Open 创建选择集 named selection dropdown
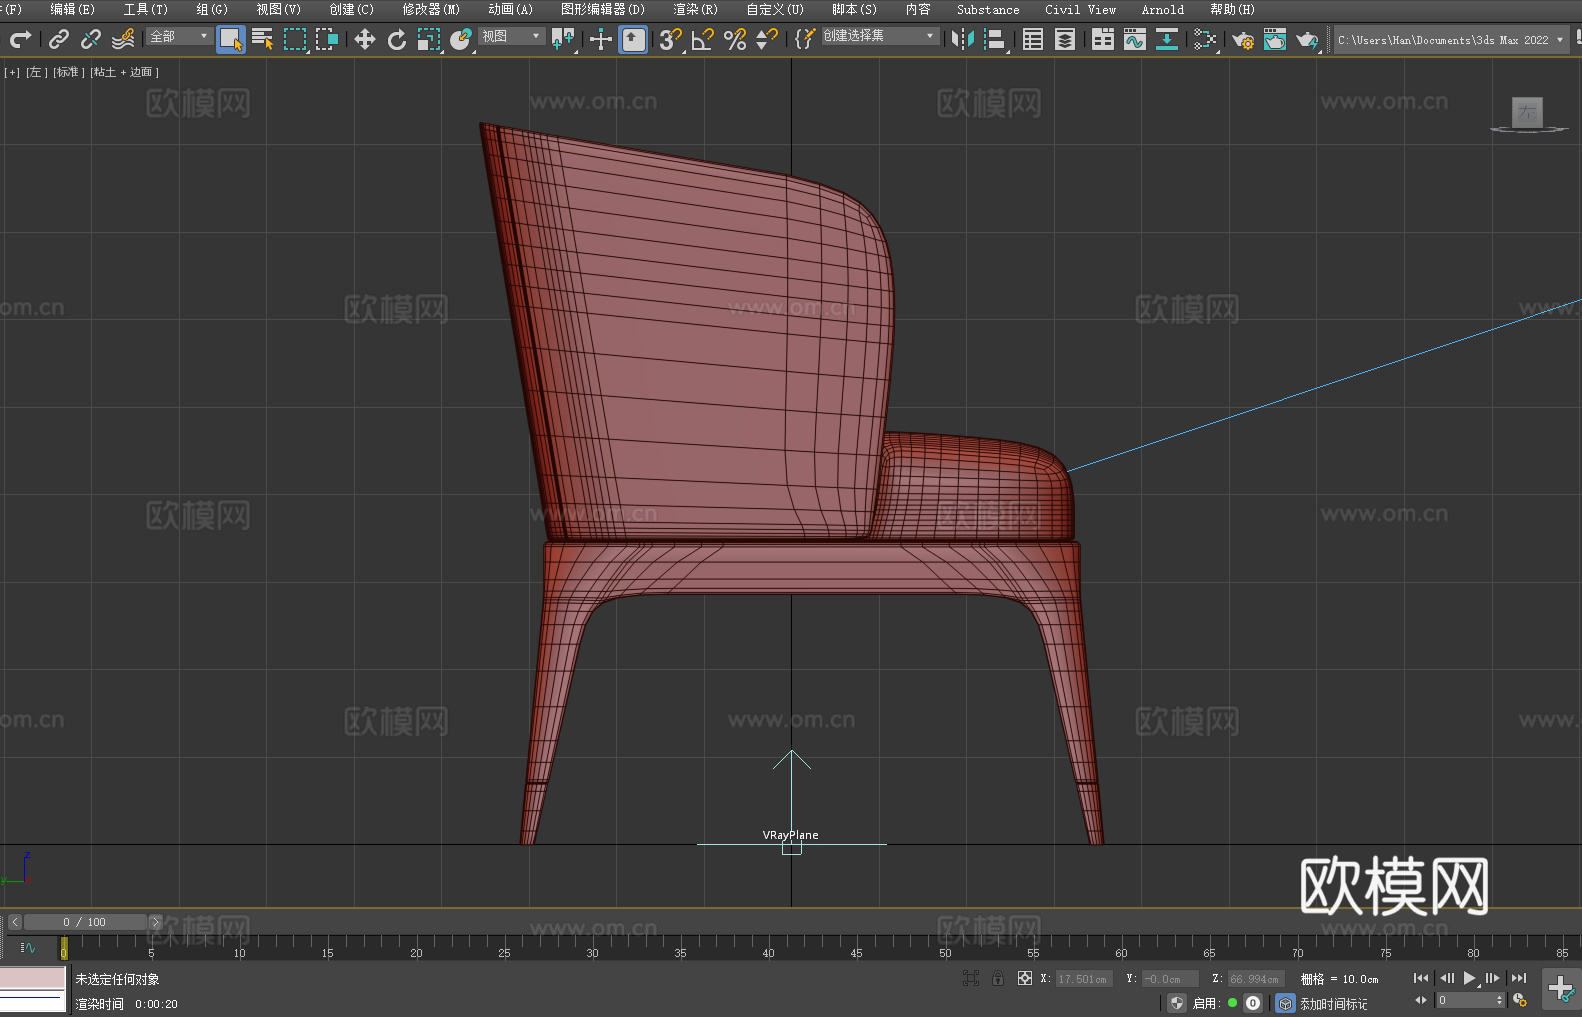Screen dimensions: 1582x1017 click(880, 36)
